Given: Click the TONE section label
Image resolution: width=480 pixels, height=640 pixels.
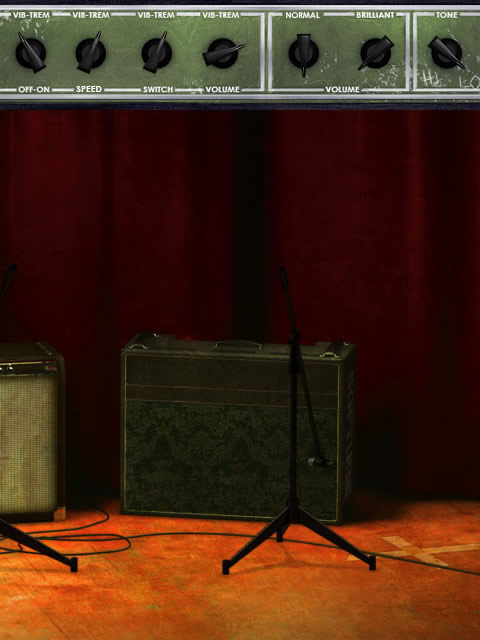Looking at the screenshot, I should point(447,15).
